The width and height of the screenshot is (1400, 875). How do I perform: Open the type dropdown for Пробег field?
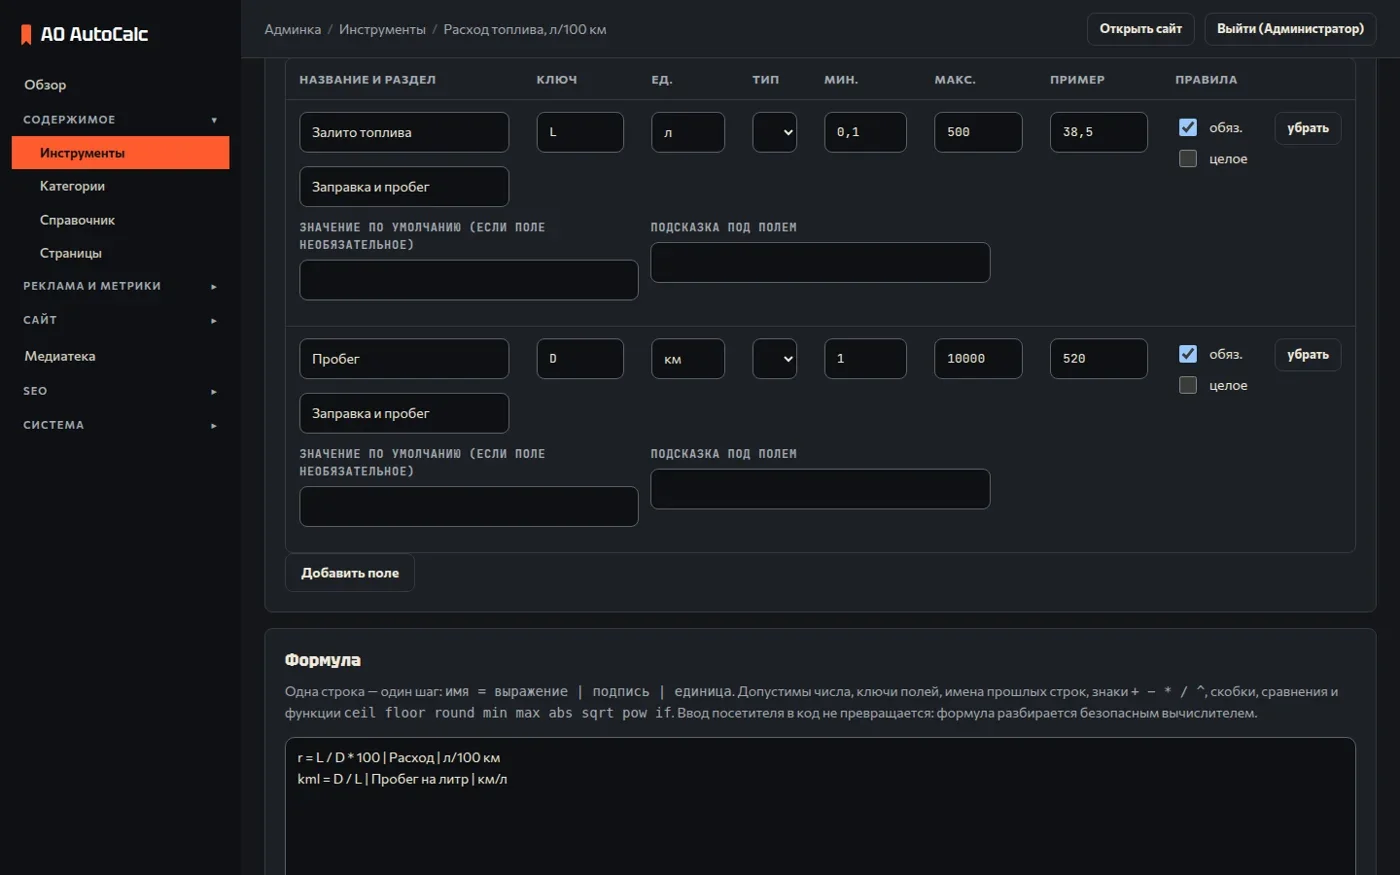(x=774, y=359)
